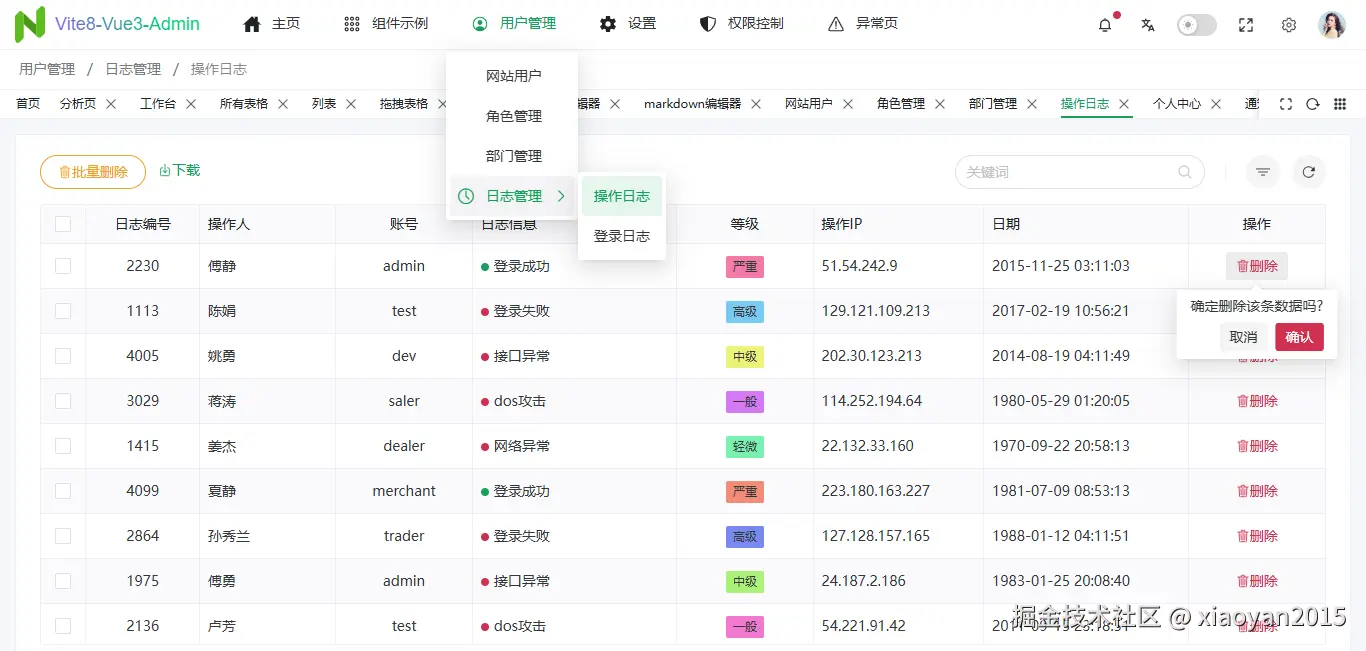Close the 拖拽表格 tab
This screenshot has width=1366, height=651.
pos(443,104)
